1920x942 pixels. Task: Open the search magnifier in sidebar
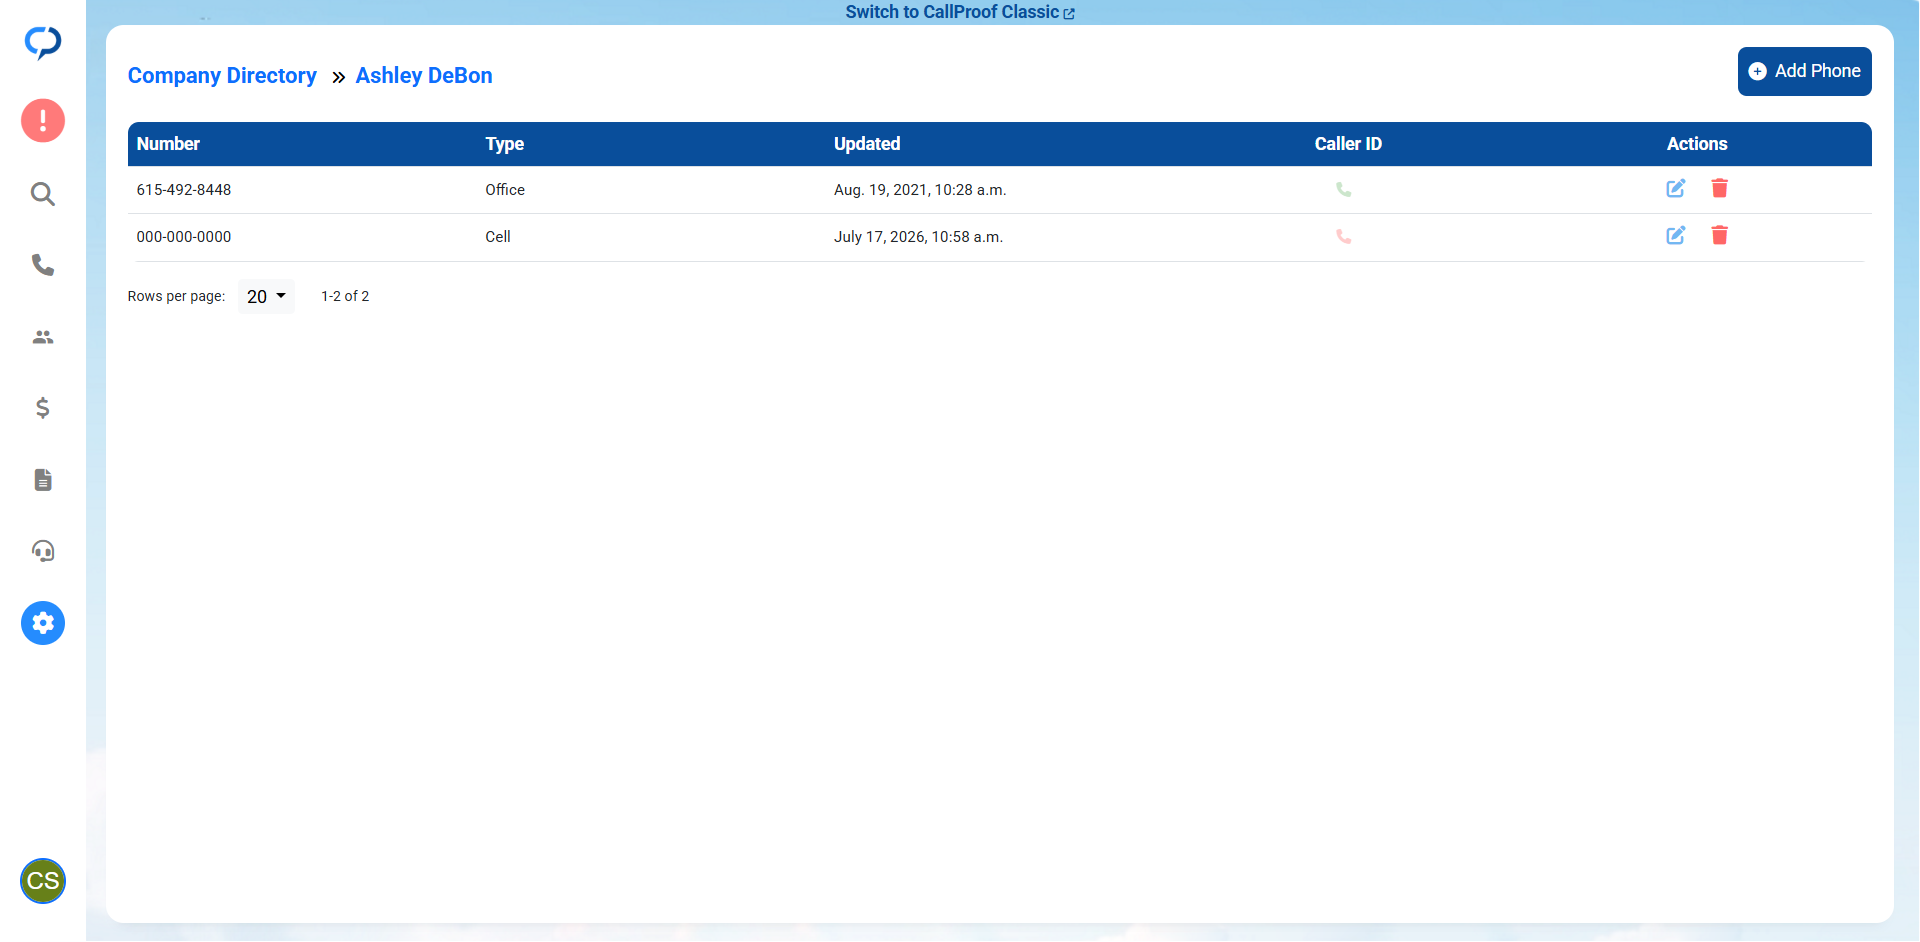43,194
